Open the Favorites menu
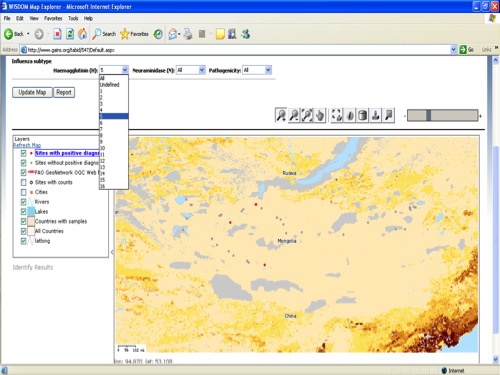This screenshot has height=375, width=500. point(53,18)
